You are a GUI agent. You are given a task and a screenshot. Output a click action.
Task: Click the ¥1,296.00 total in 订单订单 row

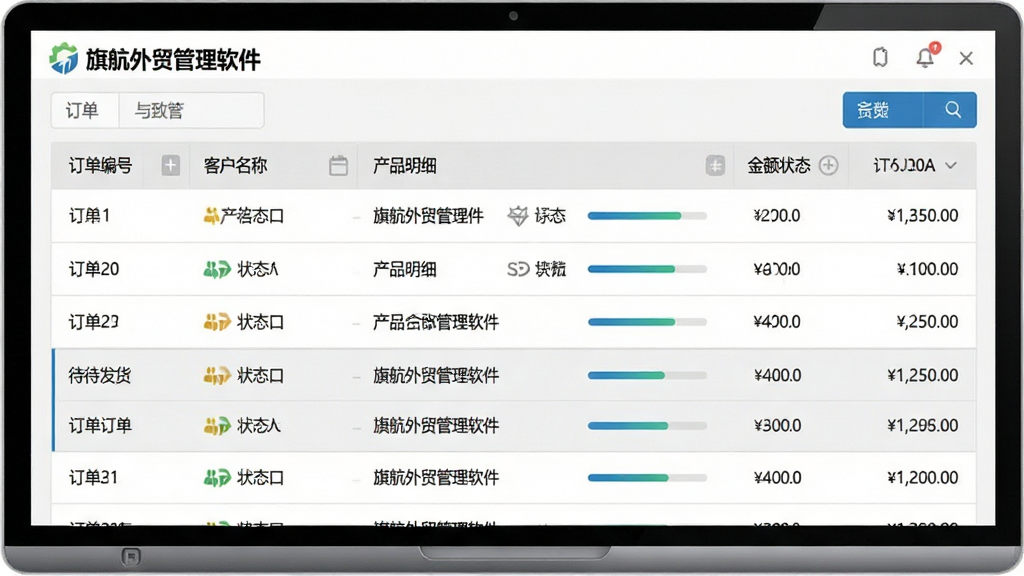(923, 426)
